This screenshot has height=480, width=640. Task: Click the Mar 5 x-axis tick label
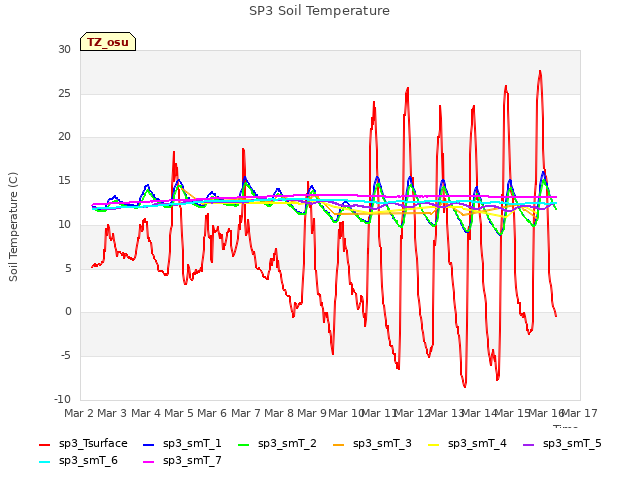[179, 413]
